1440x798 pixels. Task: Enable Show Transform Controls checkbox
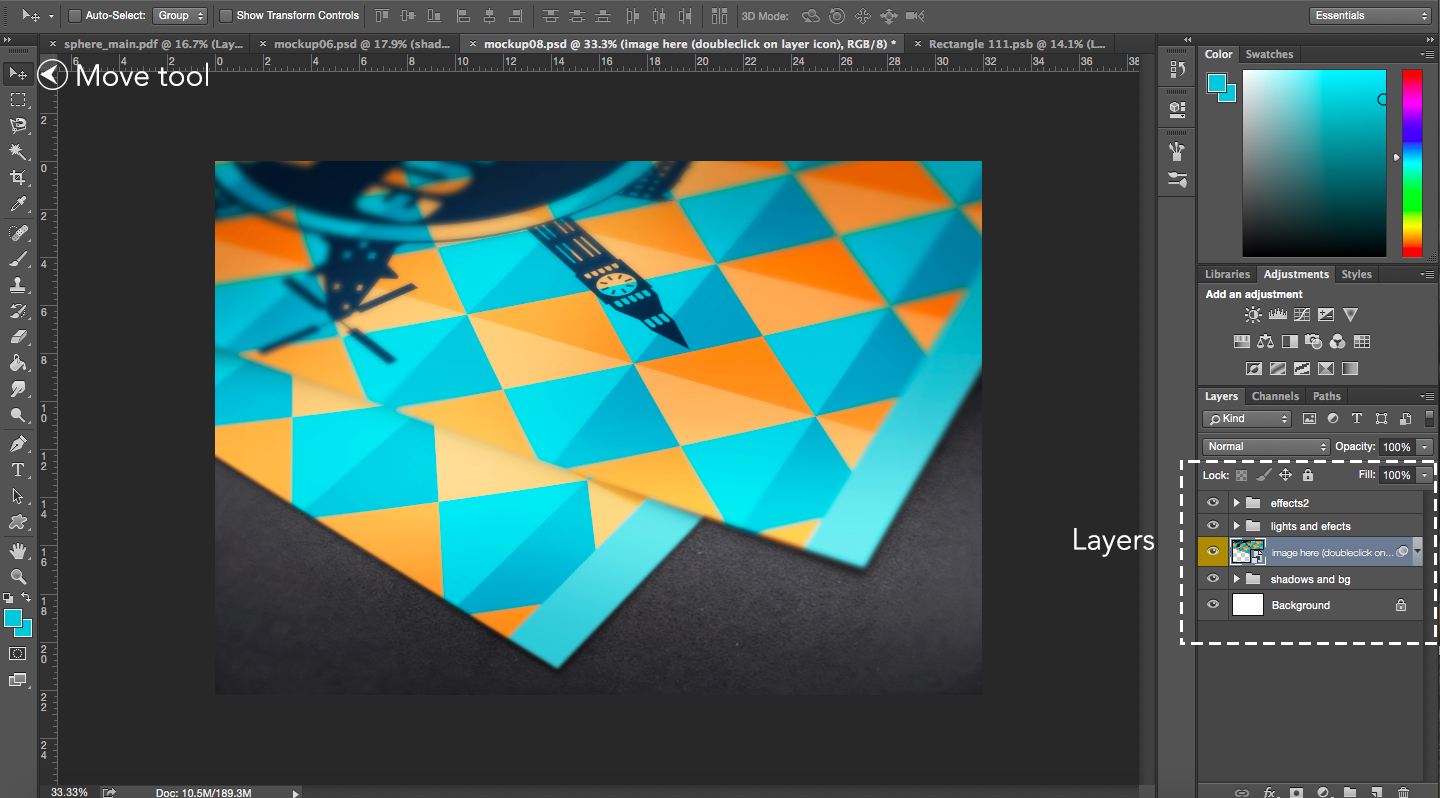[x=226, y=16]
